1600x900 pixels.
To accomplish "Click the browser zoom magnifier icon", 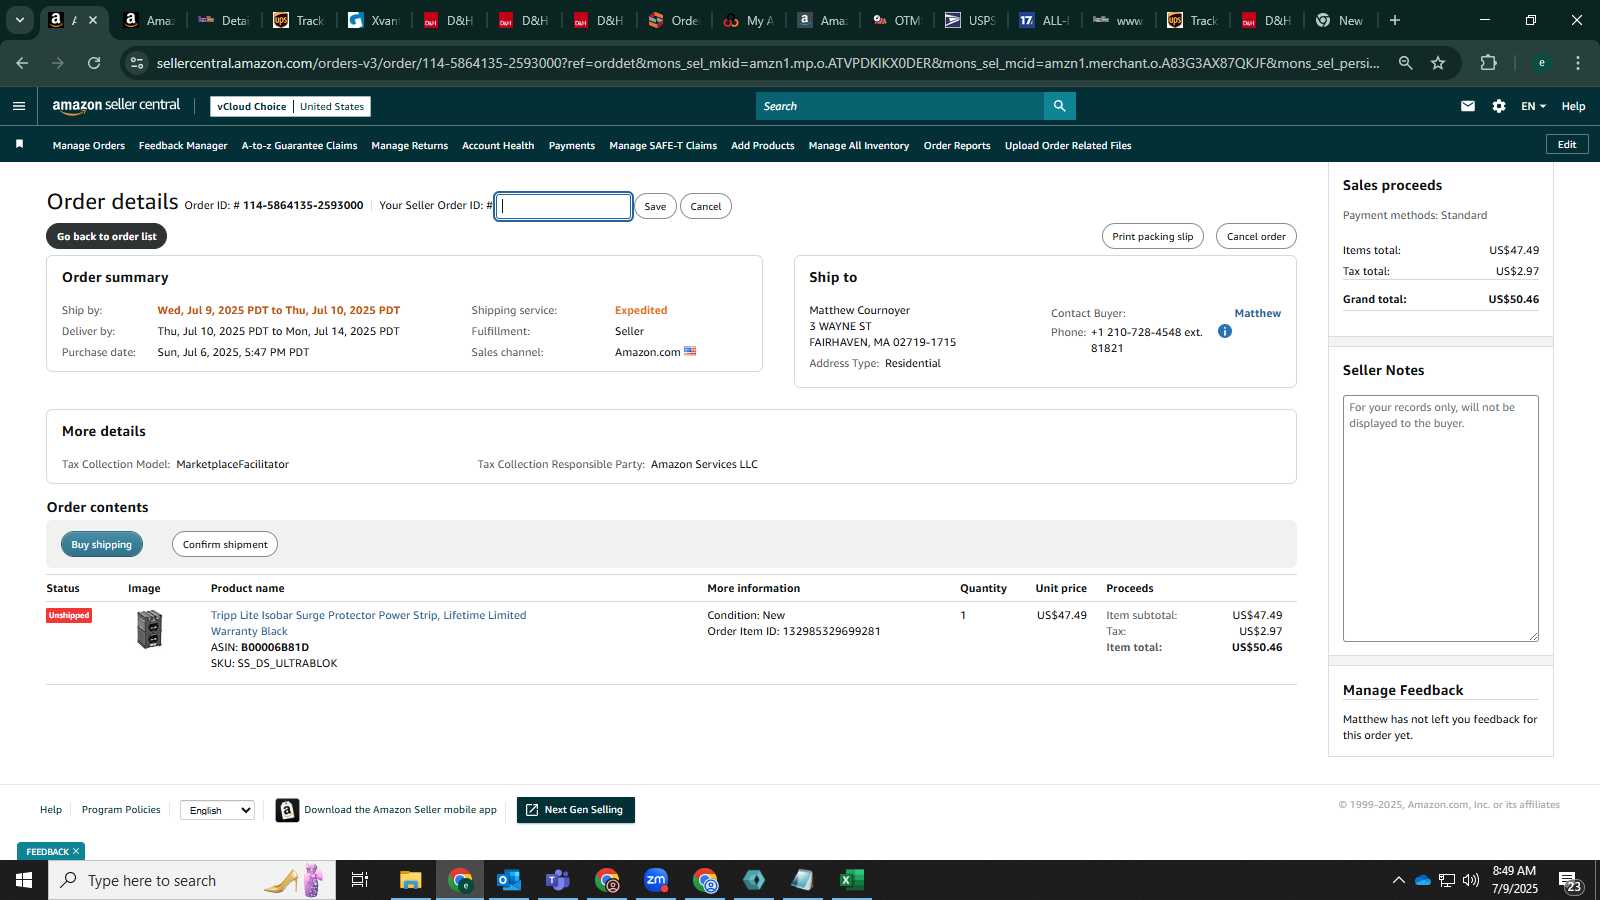I will tap(1405, 63).
